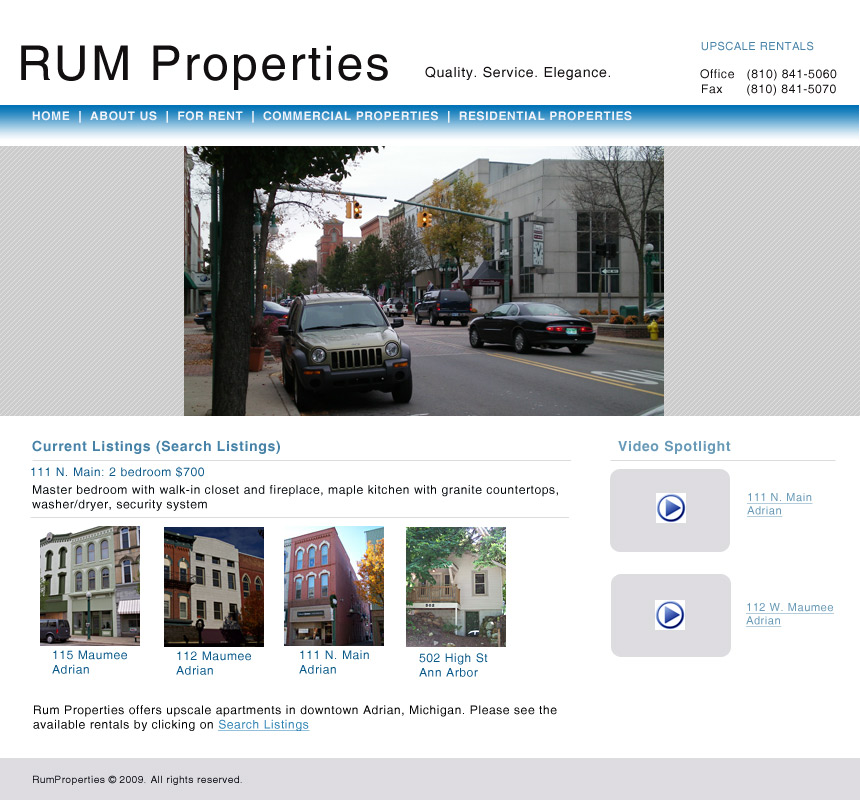This screenshot has width=860, height=800.
Task: Follow the Search Listings link in paragraph
Action: [263, 725]
